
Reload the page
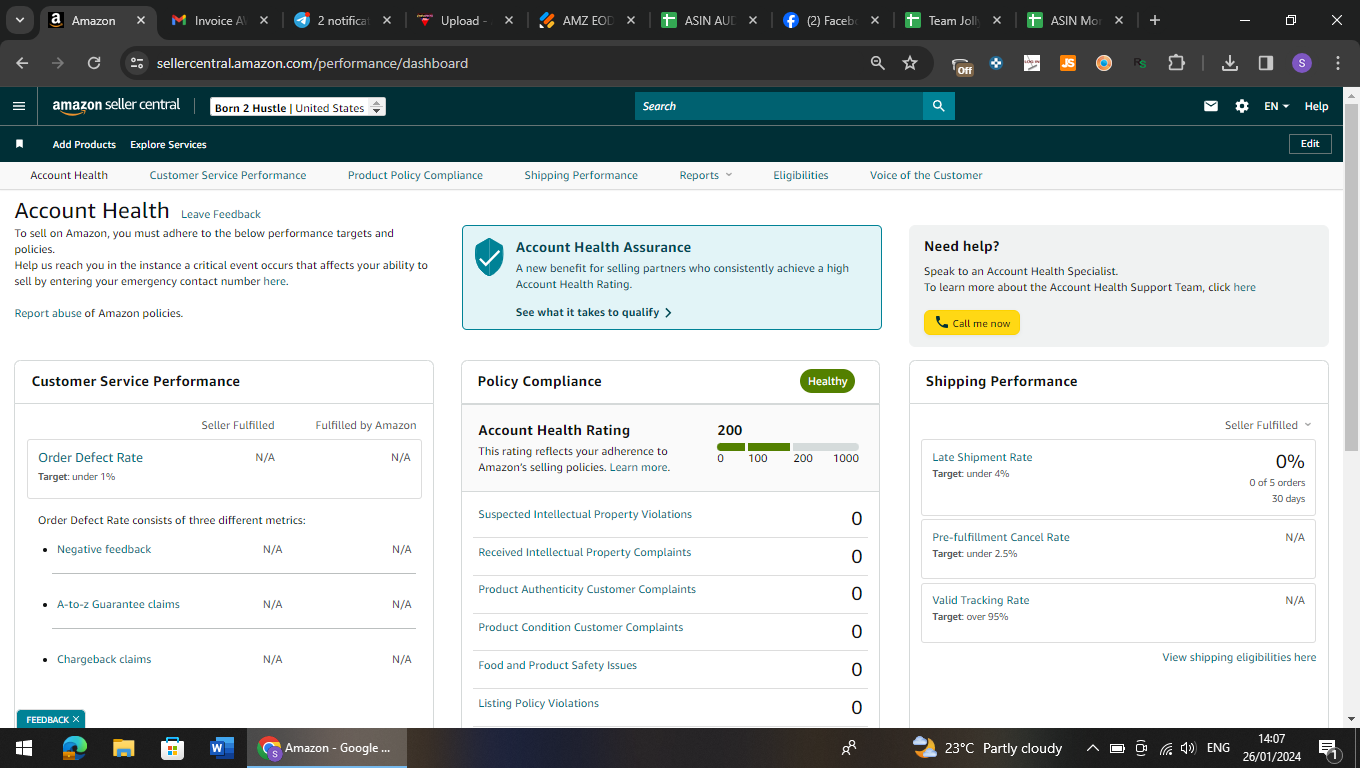[94, 63]
